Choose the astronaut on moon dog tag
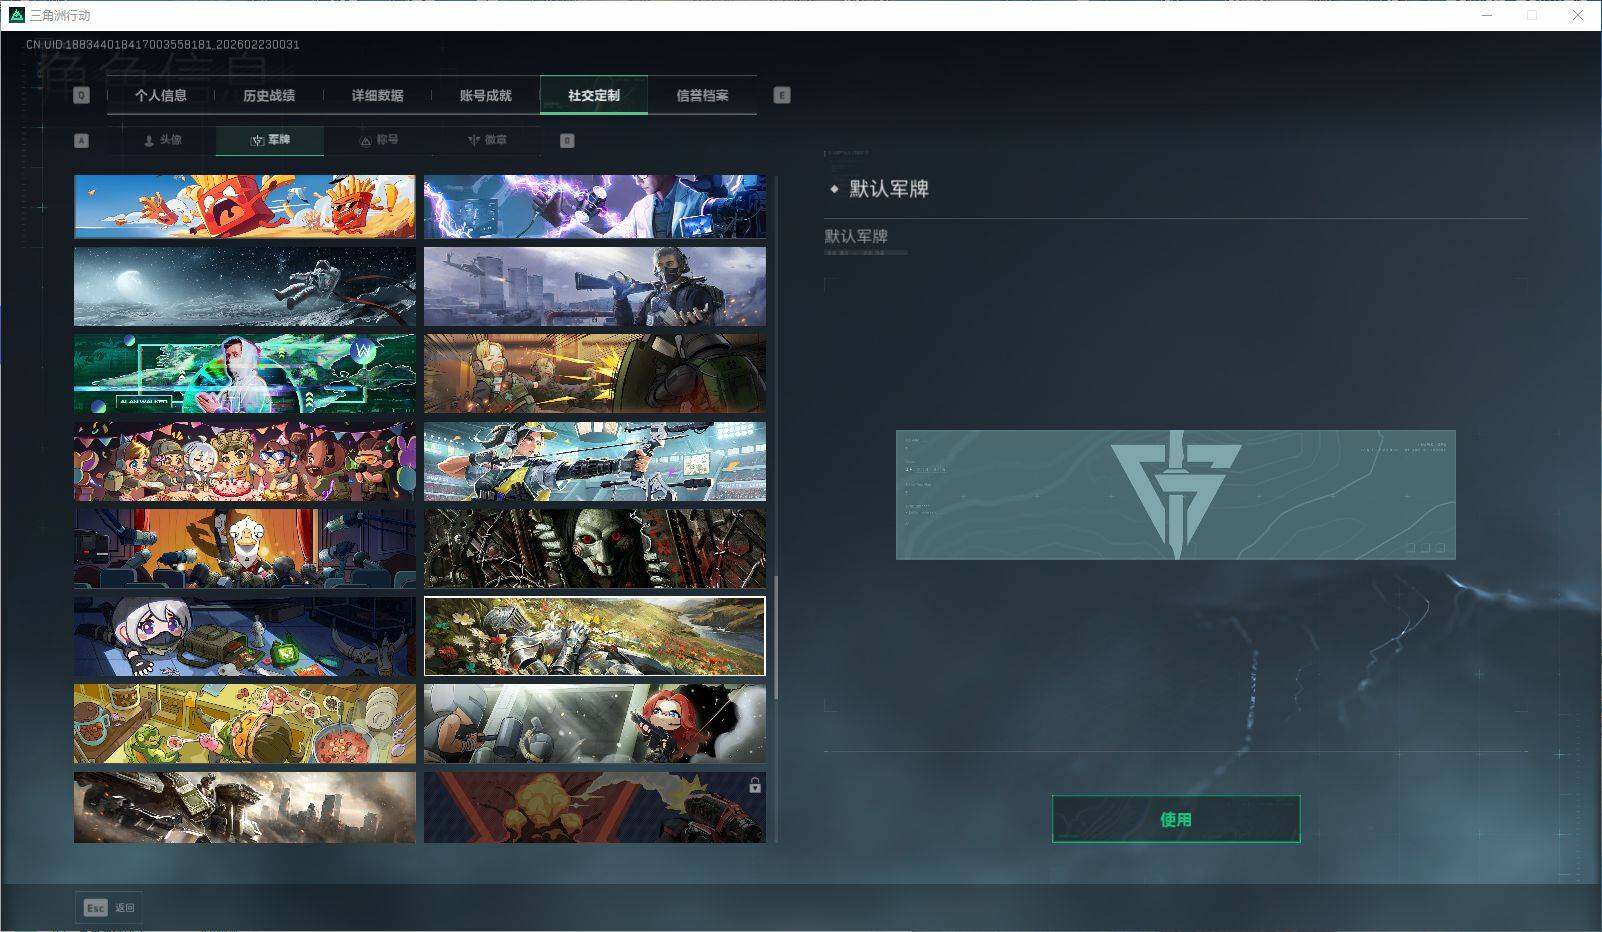Screen dimensions: 1602x932 [x=245, y=286]
